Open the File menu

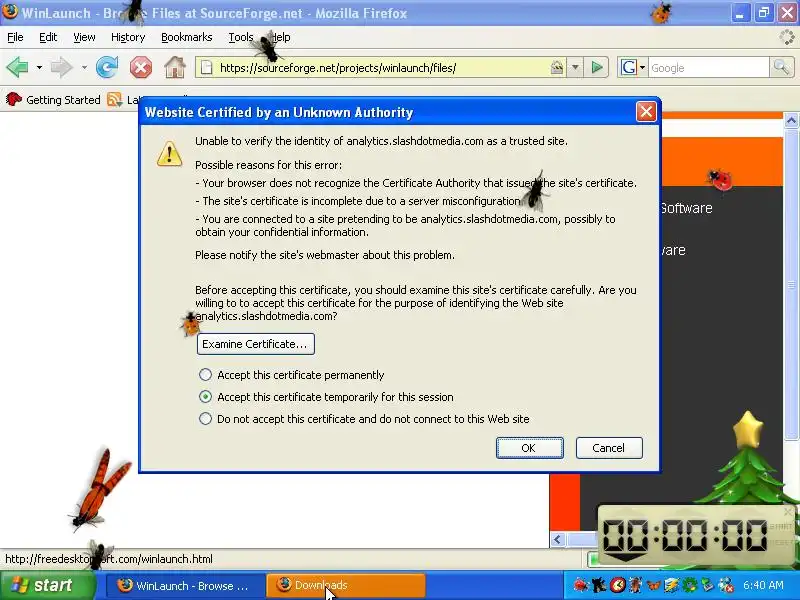click(15, 37)
